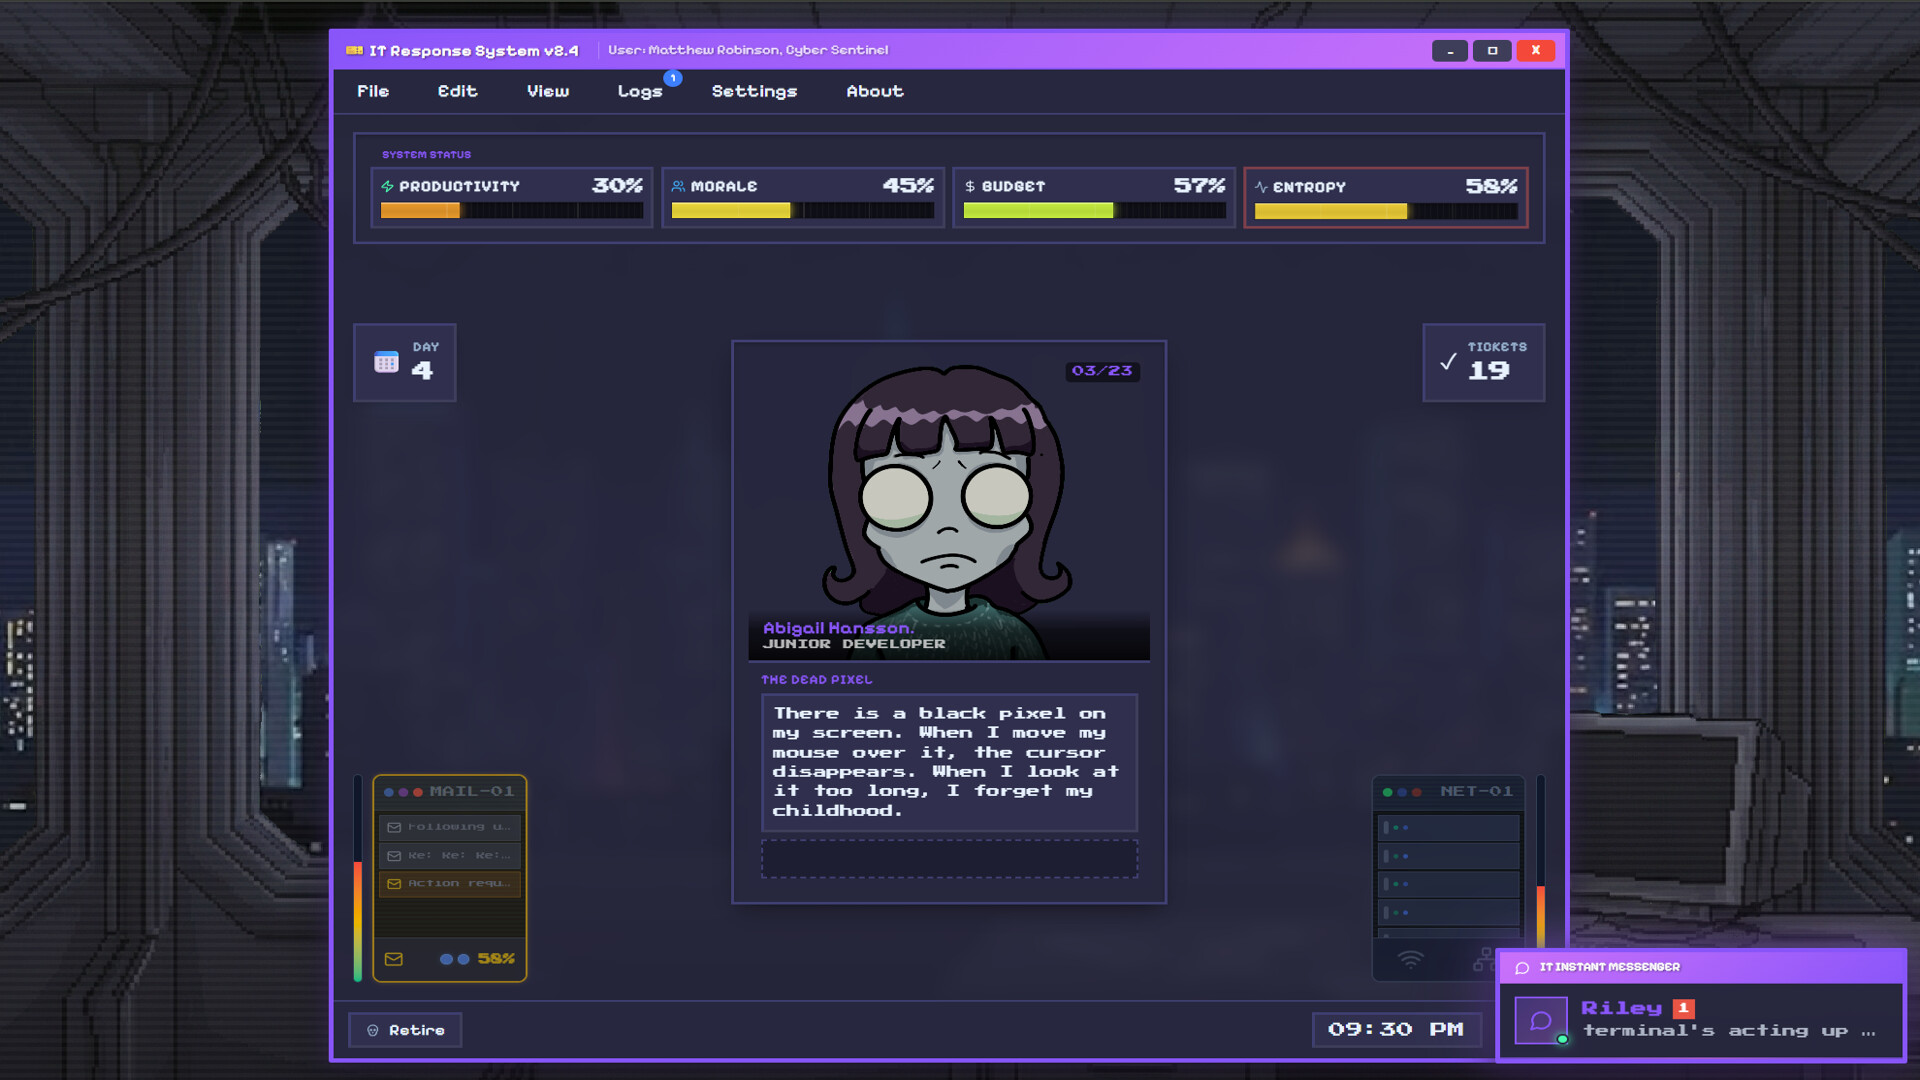Click the Riley chat avatar icon
The image size is (1920, 1080).
click(1540, 1021)
